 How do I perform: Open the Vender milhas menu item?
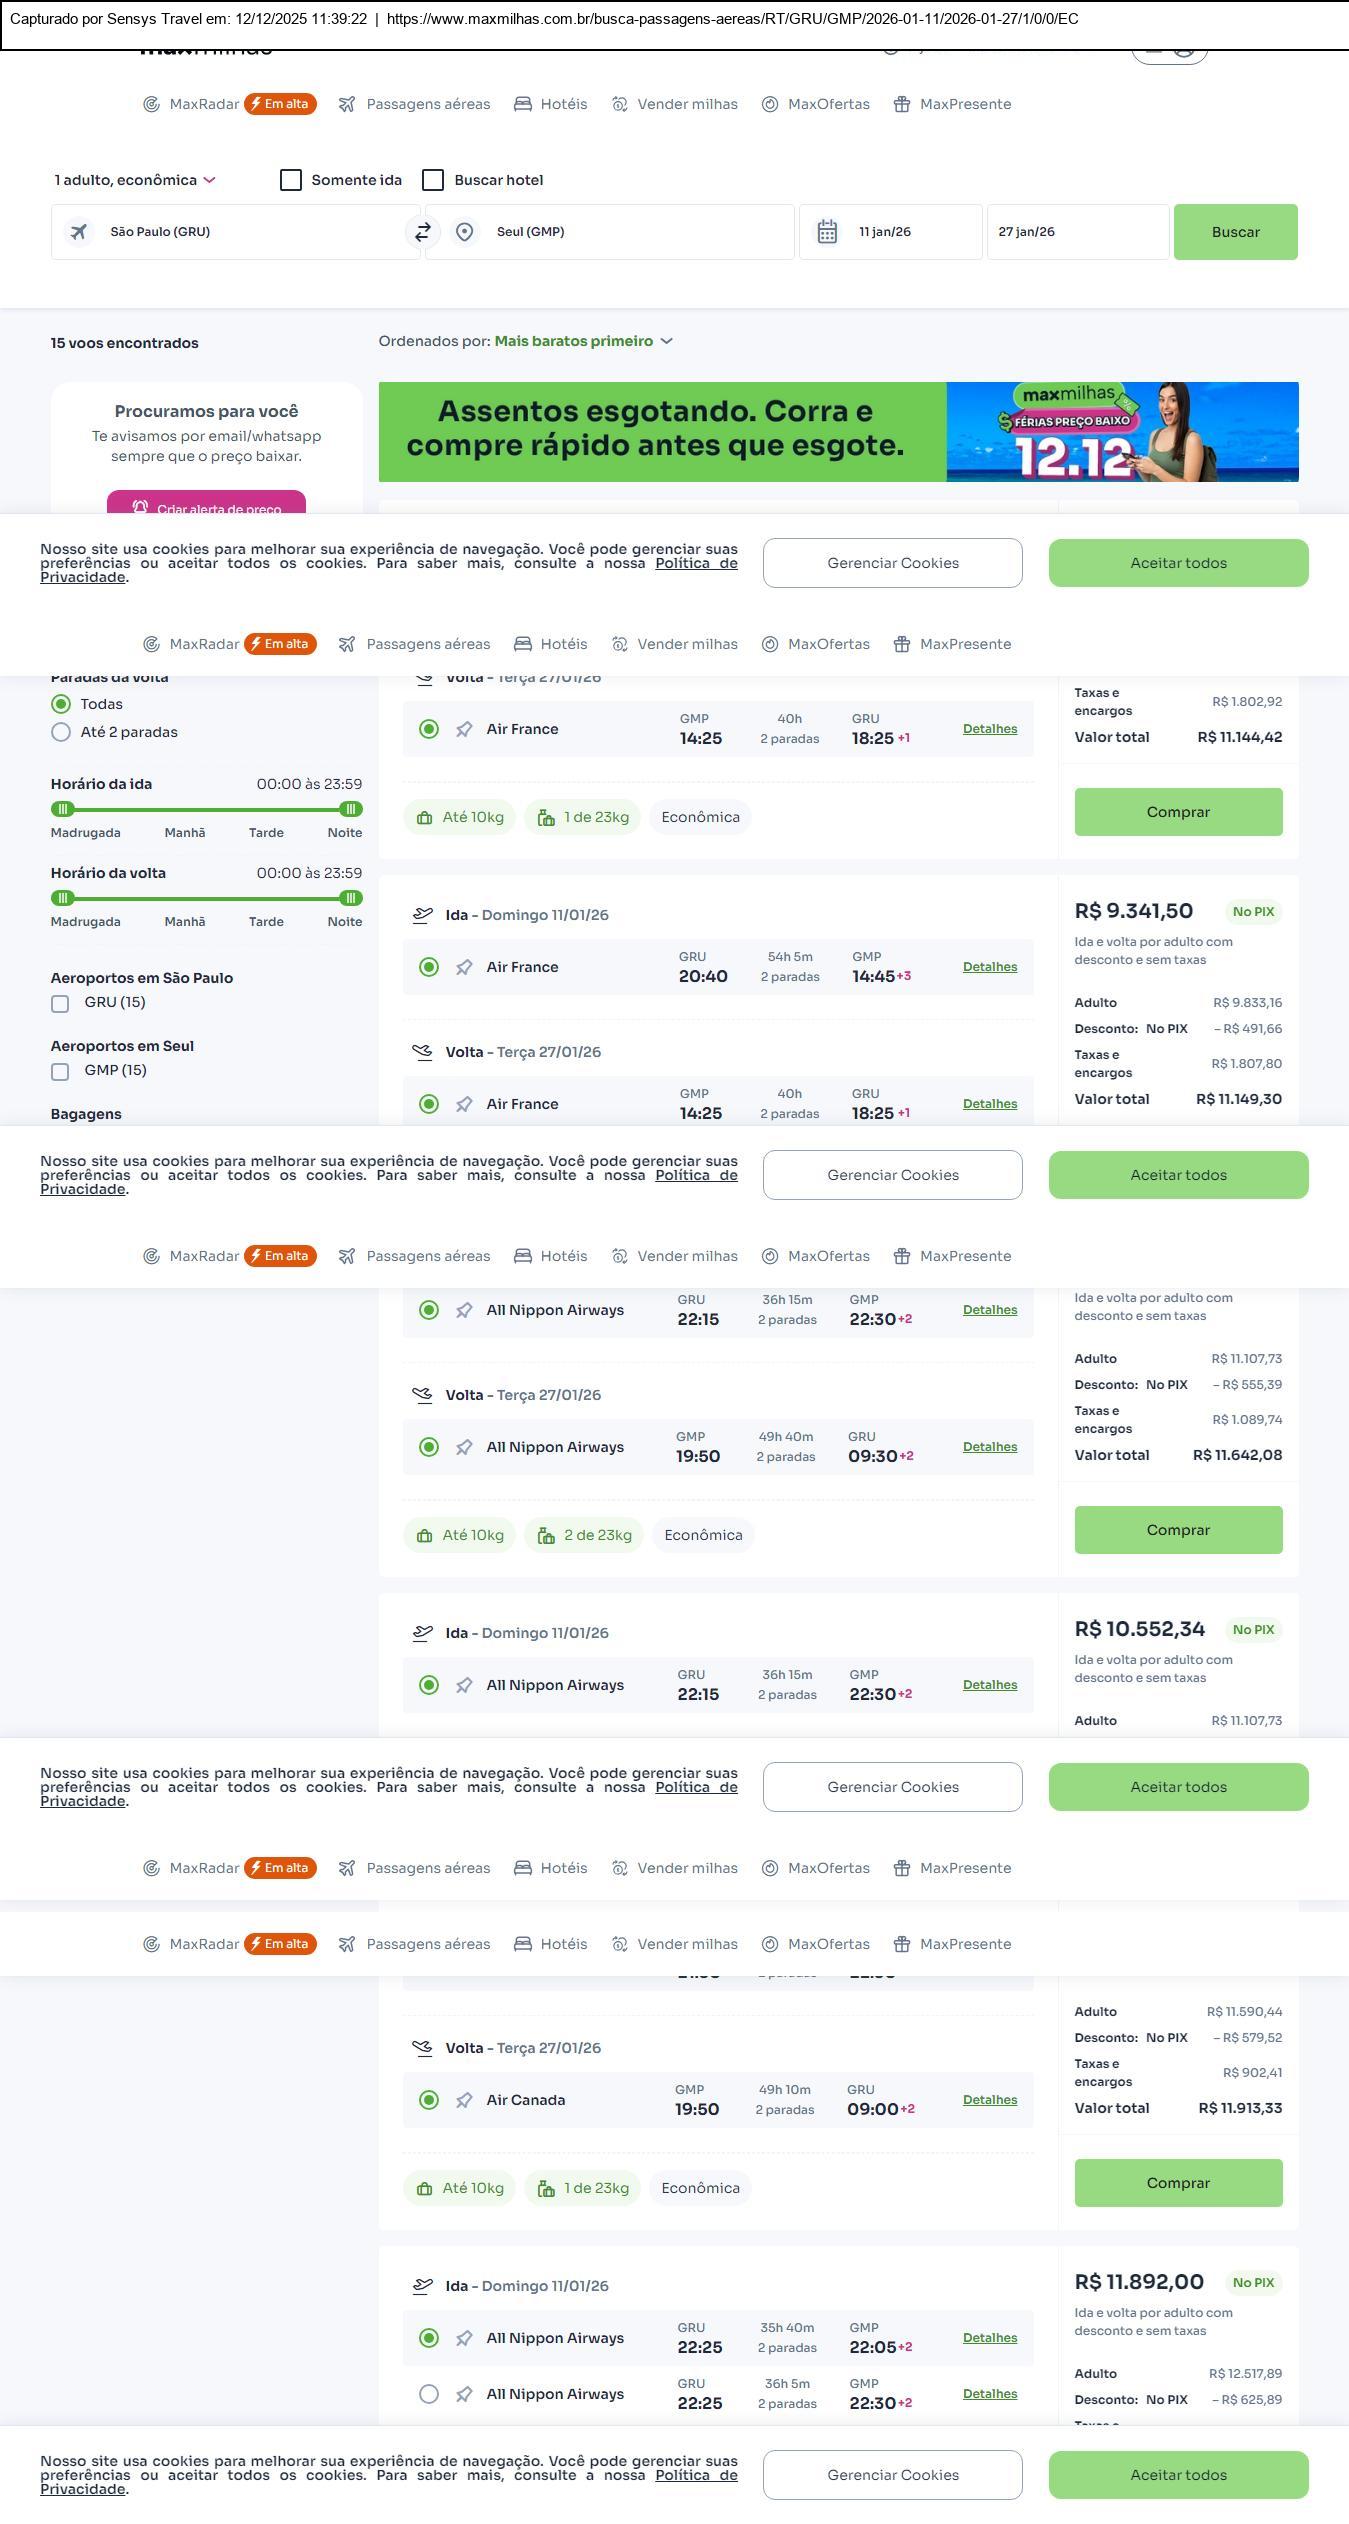coord(687,104)
